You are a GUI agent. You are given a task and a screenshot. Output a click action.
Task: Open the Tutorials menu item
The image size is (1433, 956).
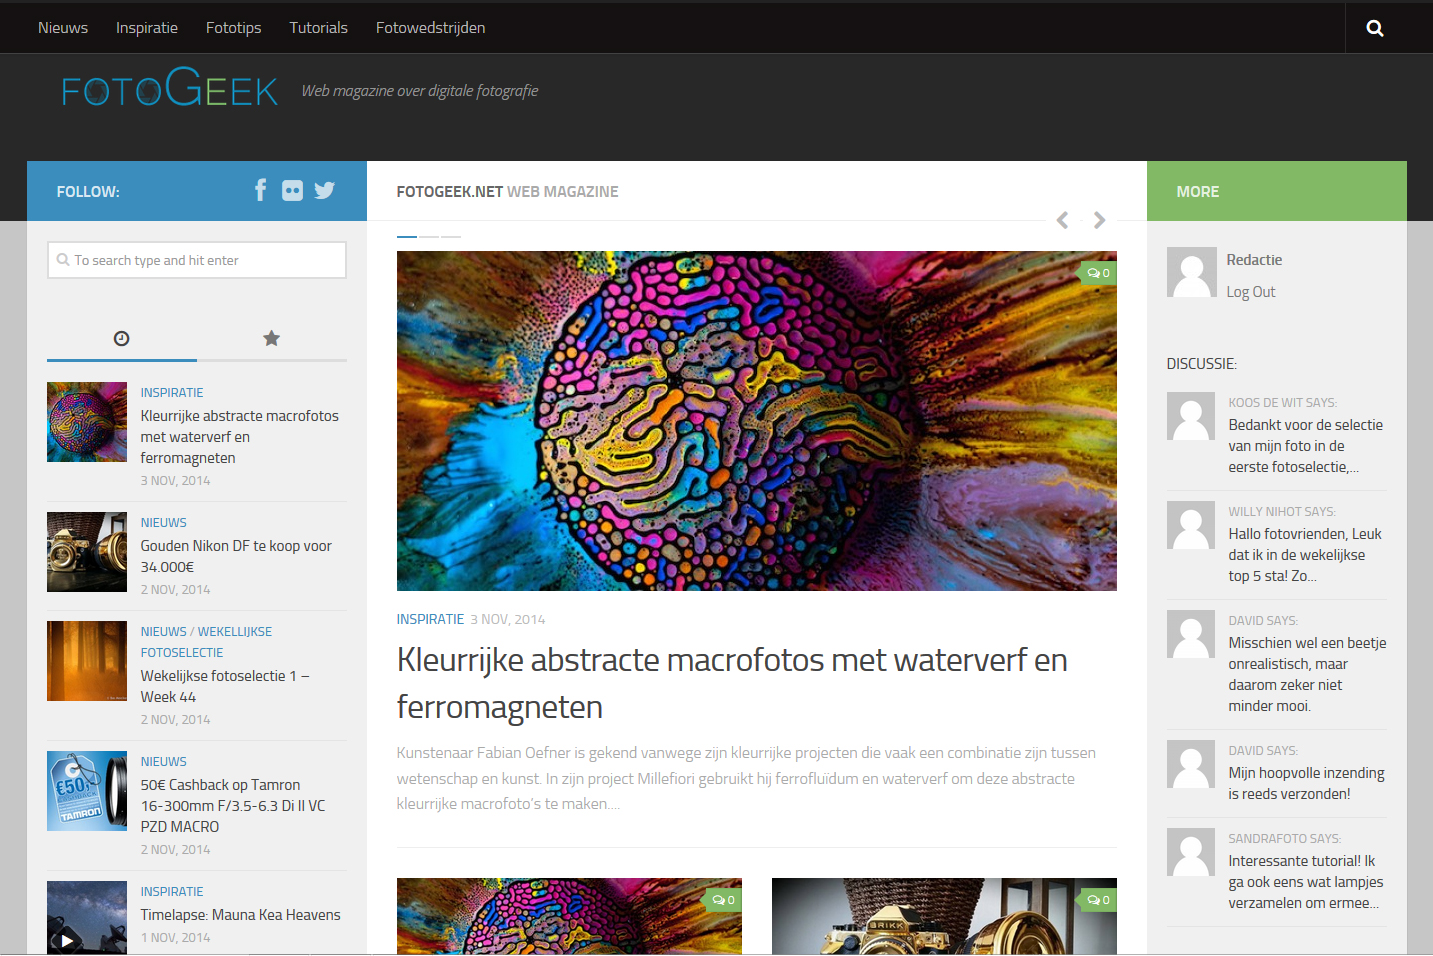[319, 28]
